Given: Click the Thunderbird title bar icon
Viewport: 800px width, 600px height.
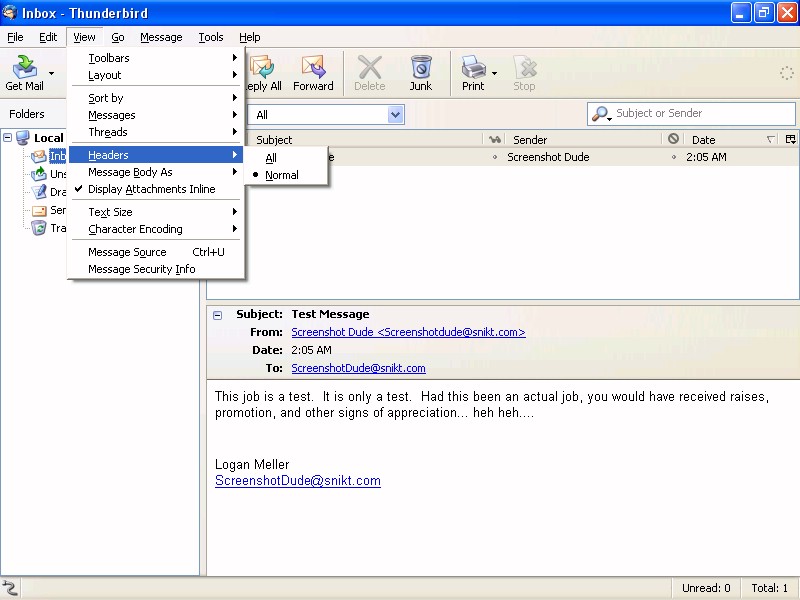Looking at the screenshot, I should point(9,12).
